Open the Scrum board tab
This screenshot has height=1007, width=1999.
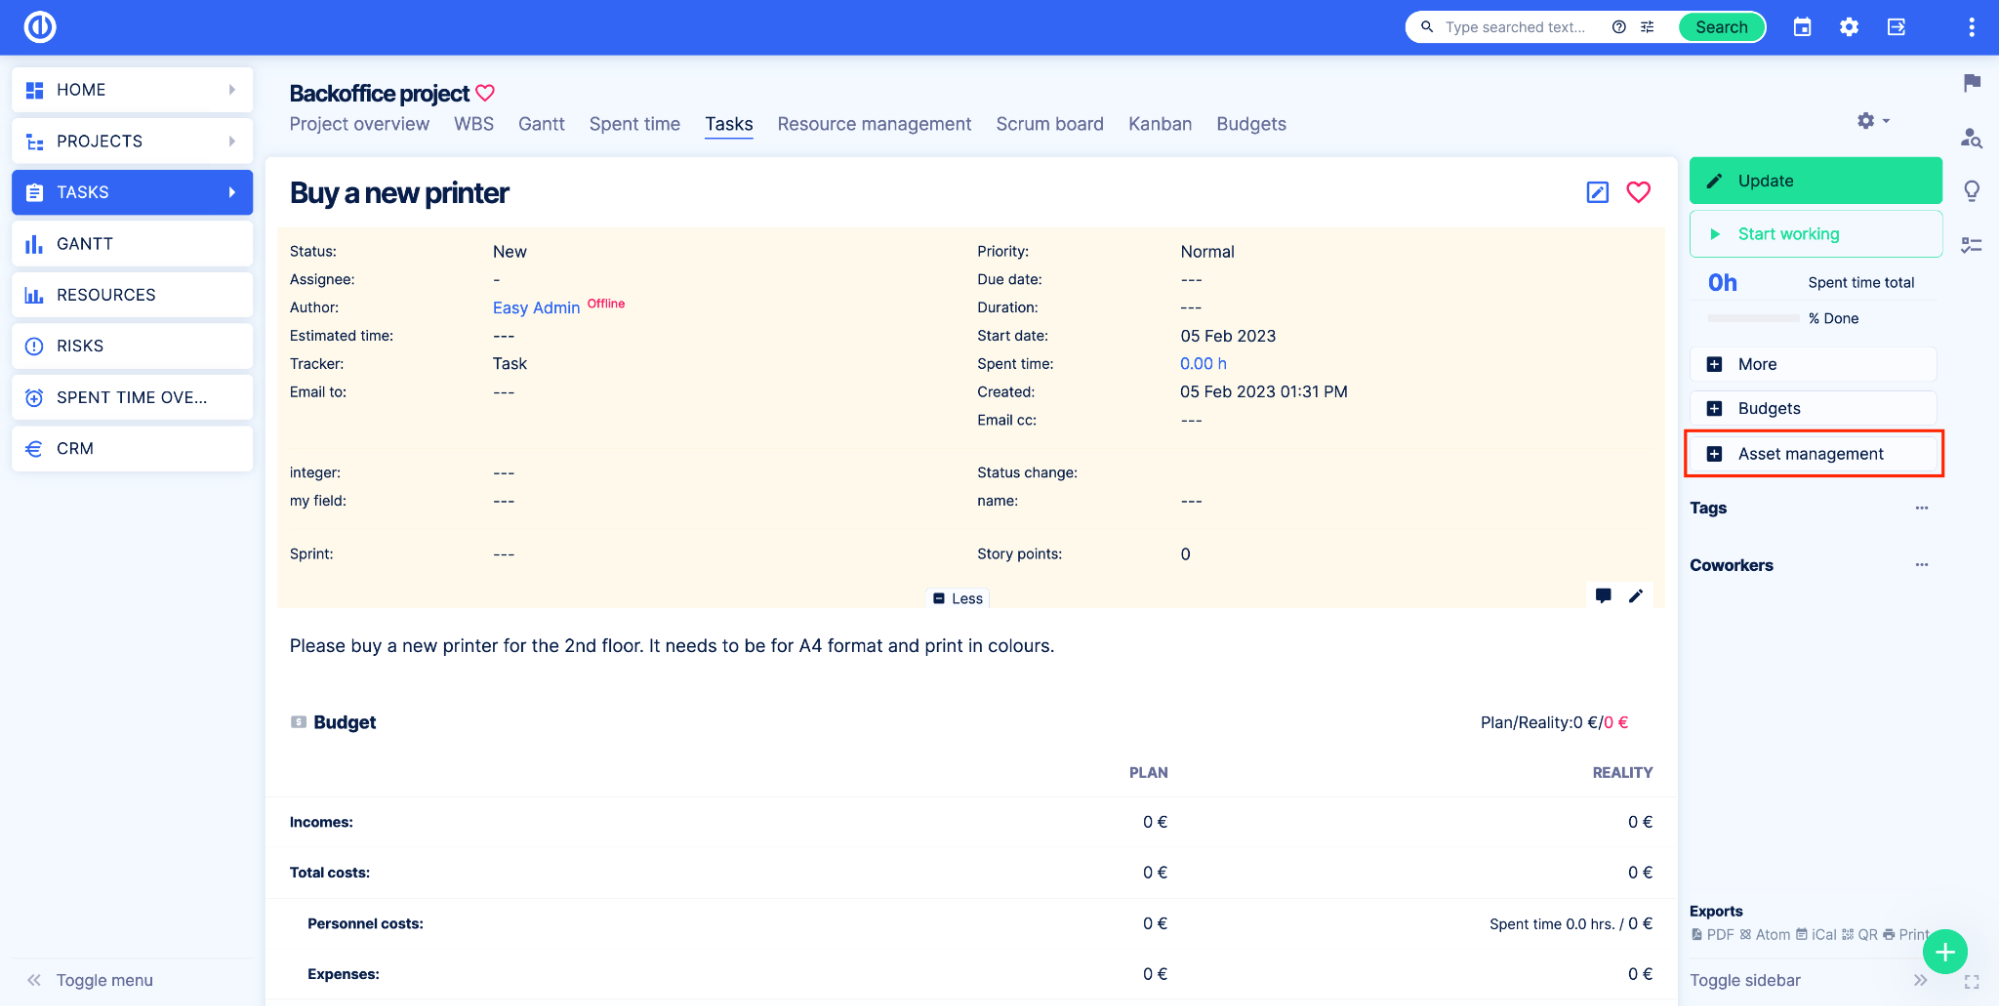coord(1049,124)
